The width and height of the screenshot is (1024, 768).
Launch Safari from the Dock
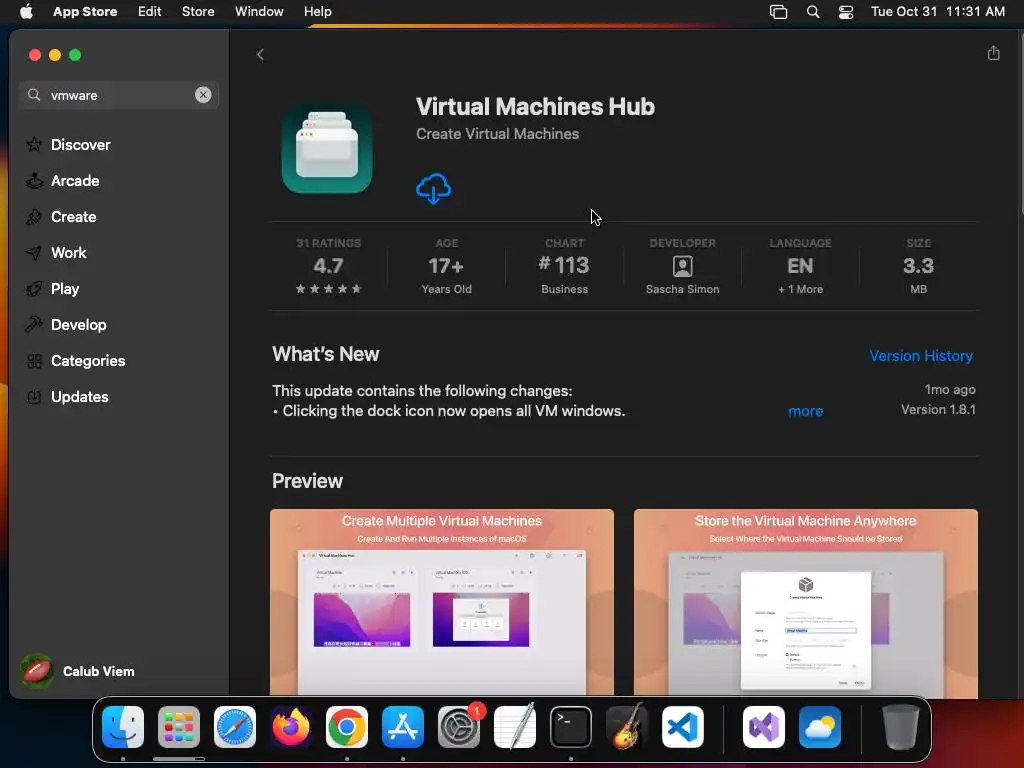pos(235,727)
